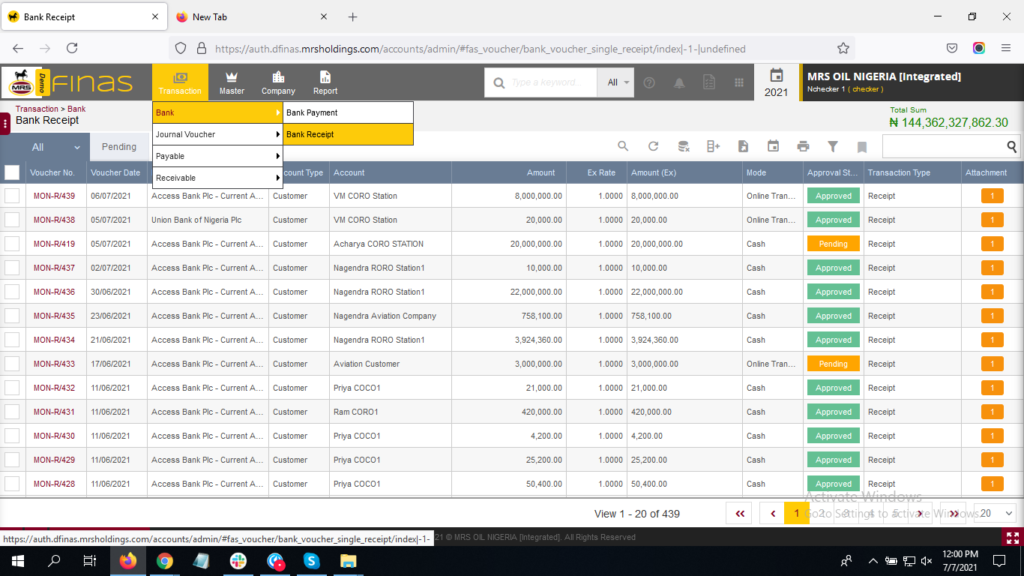
Task: Click the search magnifier in the grid search box
Action: click(1012, 146)
